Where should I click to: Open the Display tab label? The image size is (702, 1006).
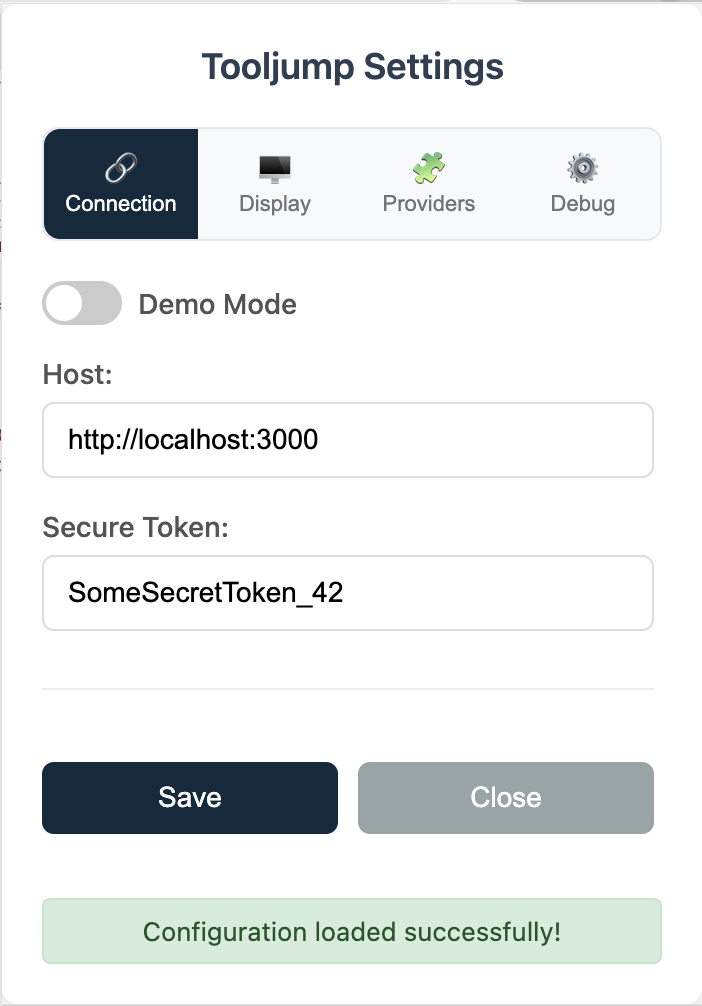275,204
